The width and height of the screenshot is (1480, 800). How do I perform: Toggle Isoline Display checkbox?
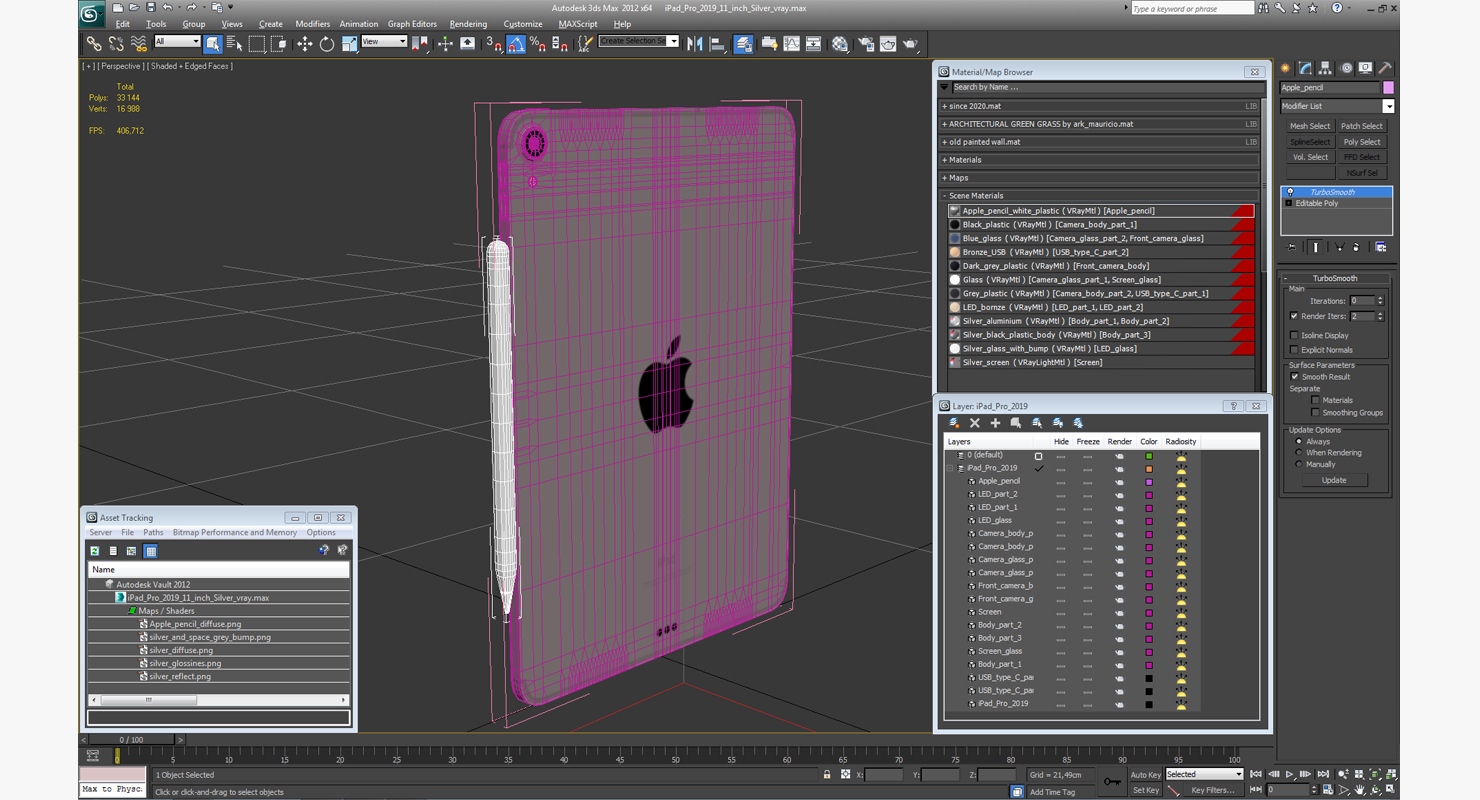(1295, 335)
